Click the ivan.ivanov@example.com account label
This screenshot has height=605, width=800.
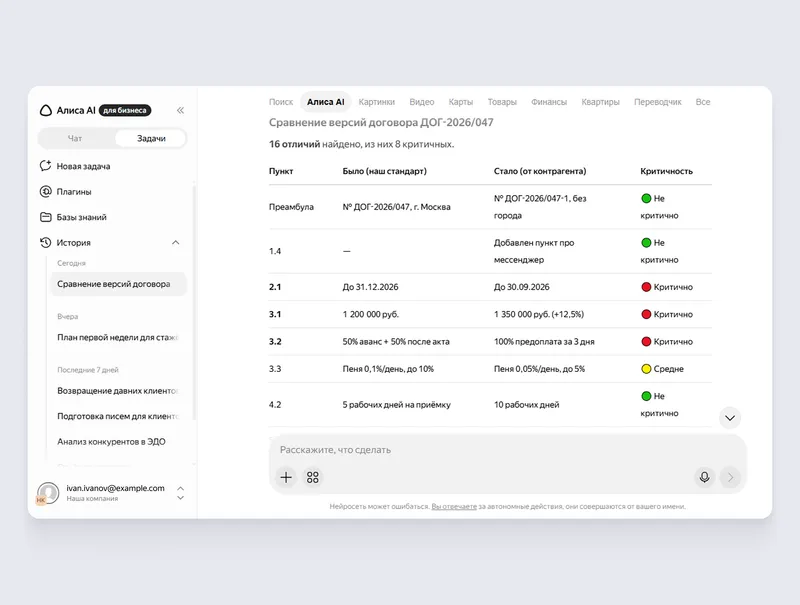pyautogui.click(x=115, y=488)
